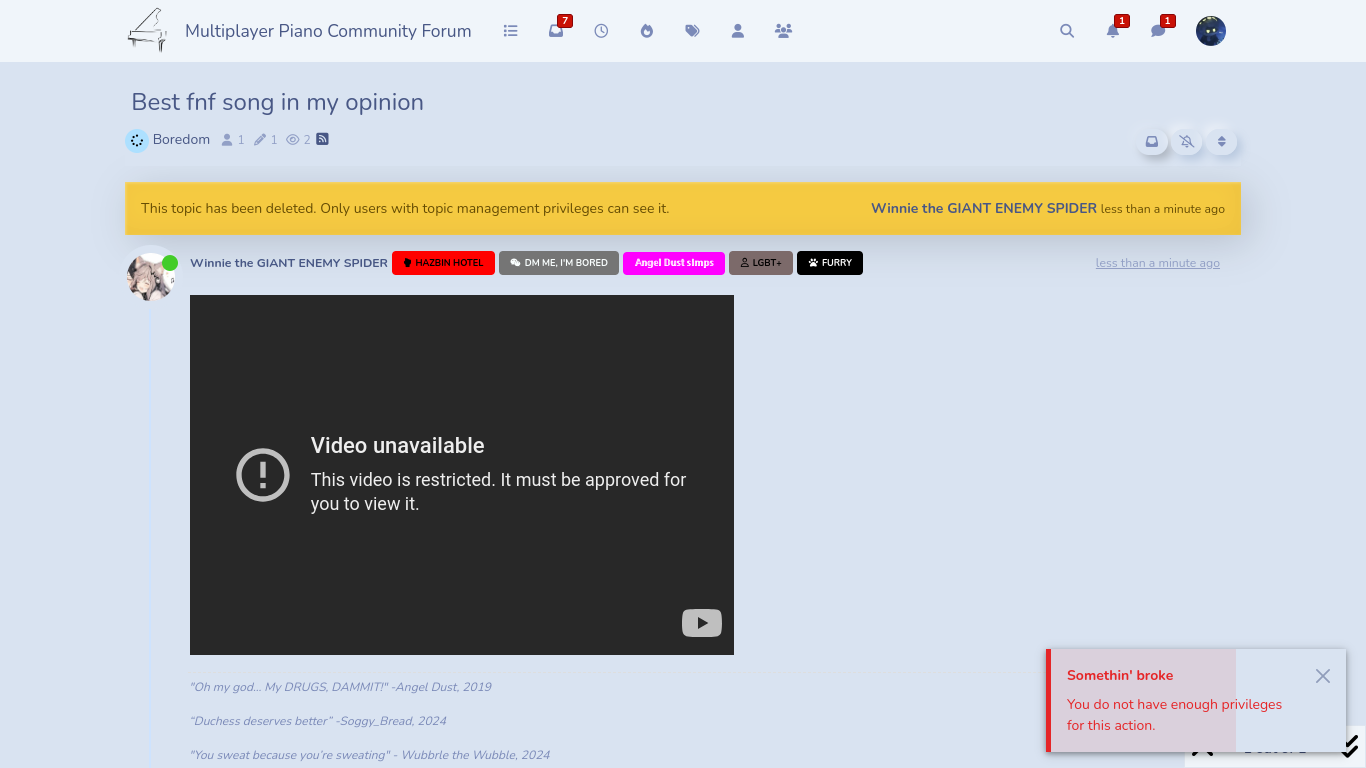Image resolution: width=1366 pixels, height=768 pixels.
Task: Open Unread topics inbox with 7 badge
Action: (556, 31)
